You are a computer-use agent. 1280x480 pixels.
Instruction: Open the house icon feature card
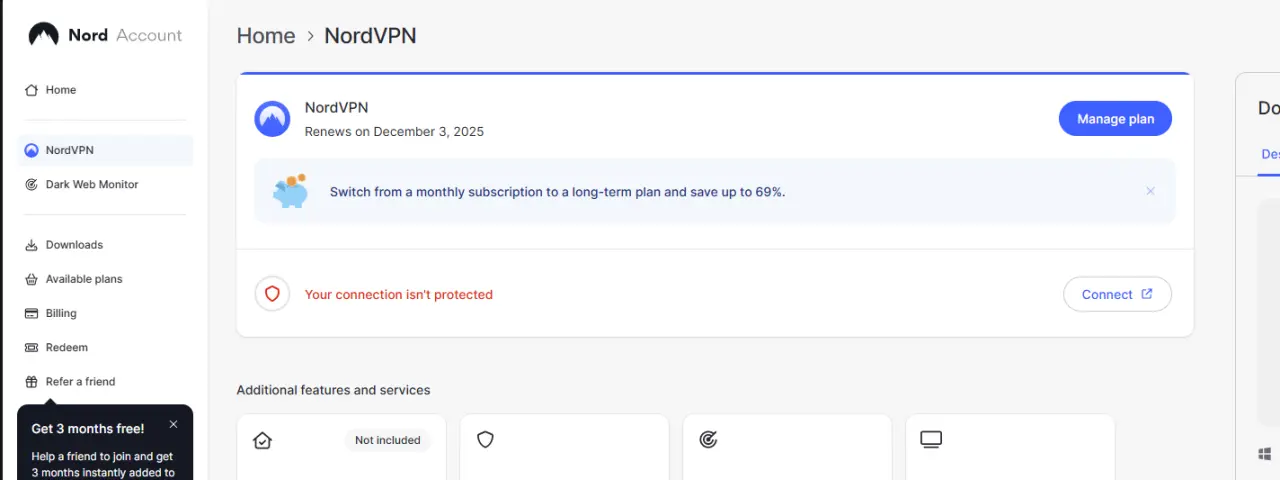[341, 447]
